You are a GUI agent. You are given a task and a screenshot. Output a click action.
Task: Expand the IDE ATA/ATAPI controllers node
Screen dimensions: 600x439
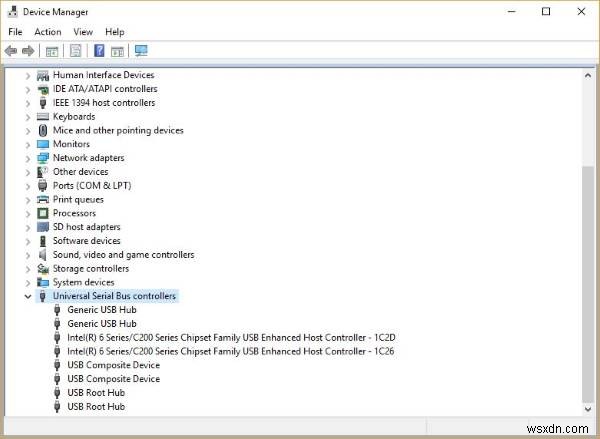pyautogui.click(x=28, y=89)
